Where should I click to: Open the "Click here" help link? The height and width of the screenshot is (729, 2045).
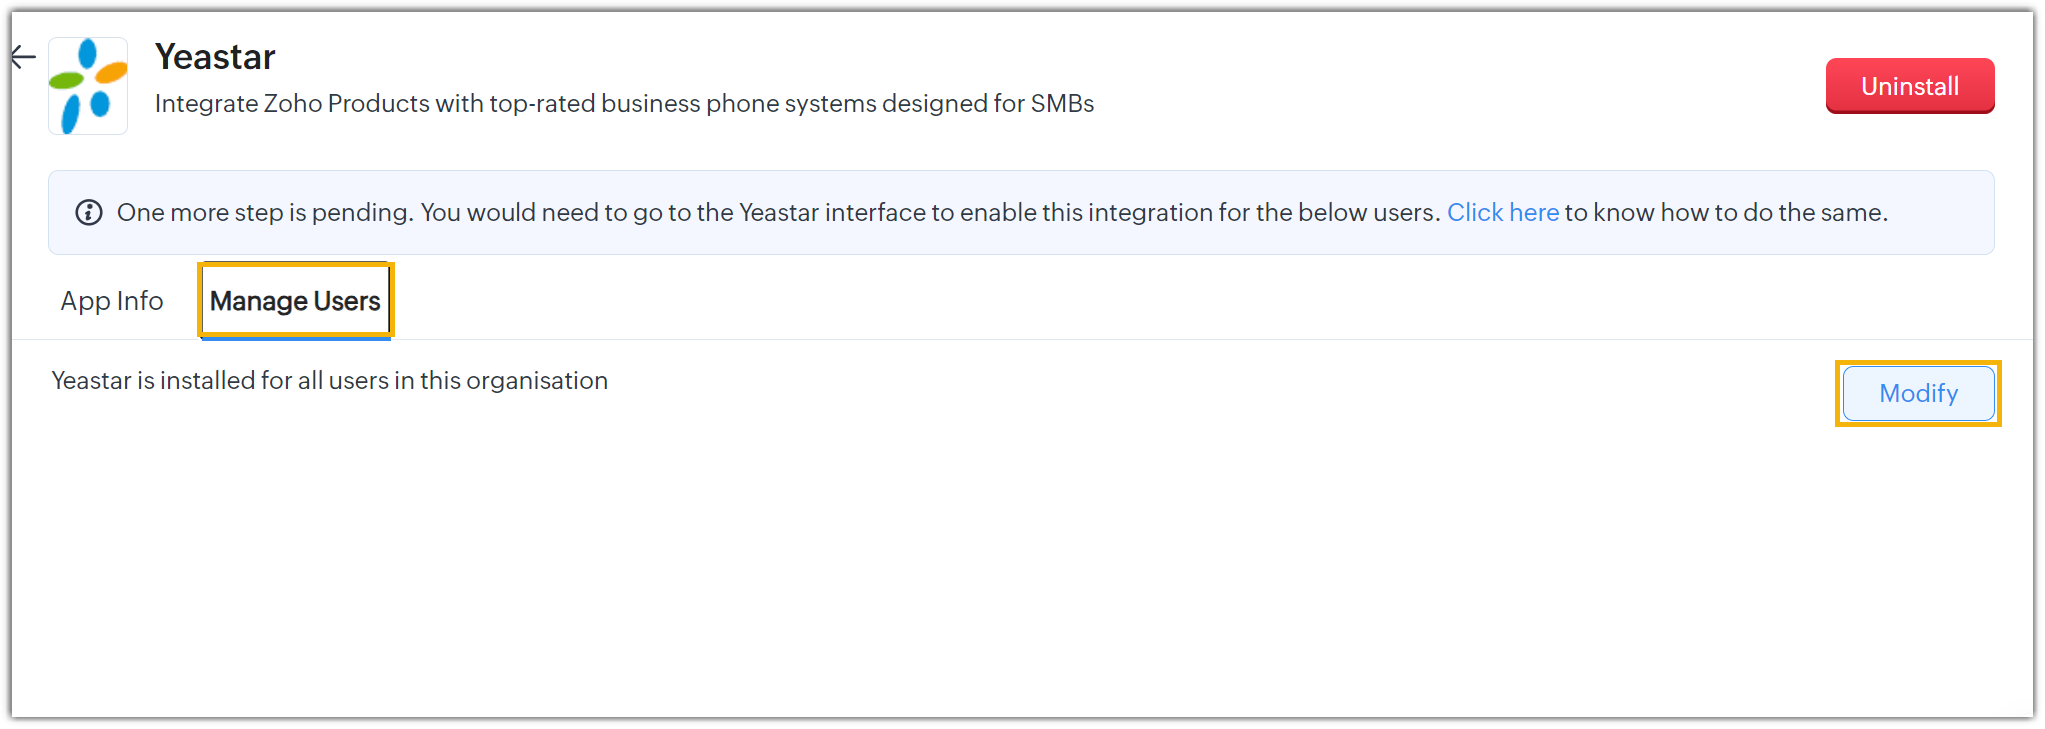coord(1502,213)
